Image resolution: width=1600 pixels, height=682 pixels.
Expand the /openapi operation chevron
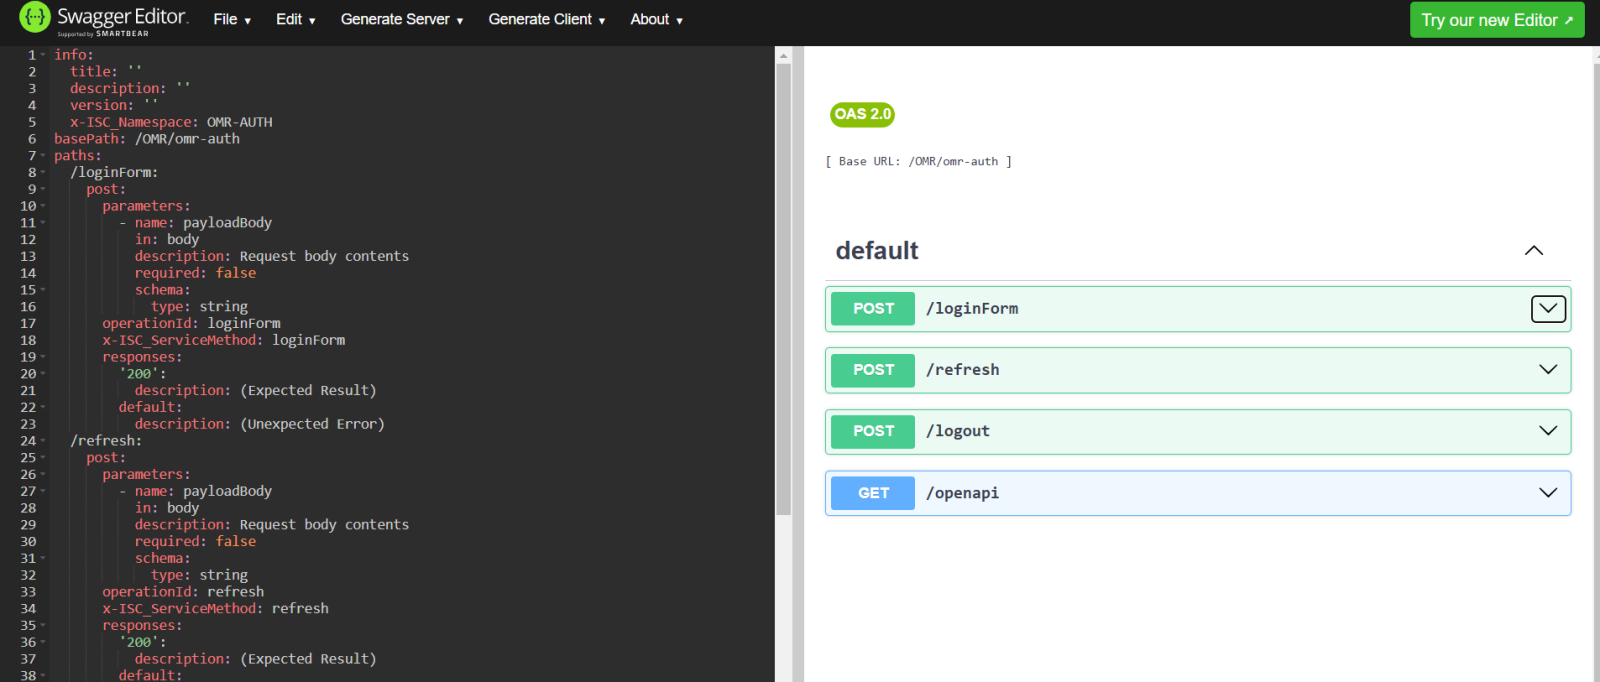click(1548, 493)
